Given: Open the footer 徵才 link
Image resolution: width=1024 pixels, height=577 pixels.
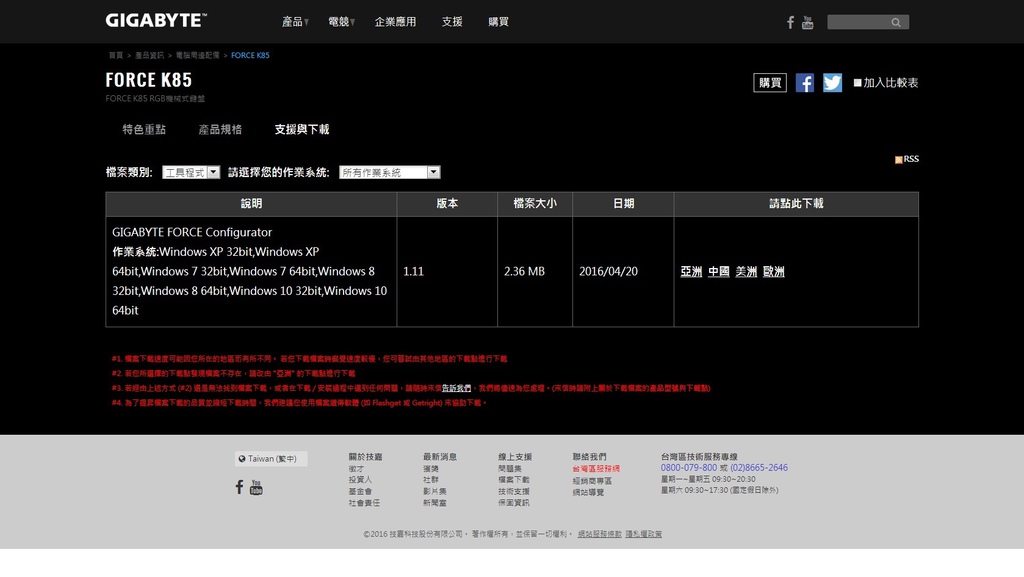Looking at the screenshot, I should tap(356, 469).
